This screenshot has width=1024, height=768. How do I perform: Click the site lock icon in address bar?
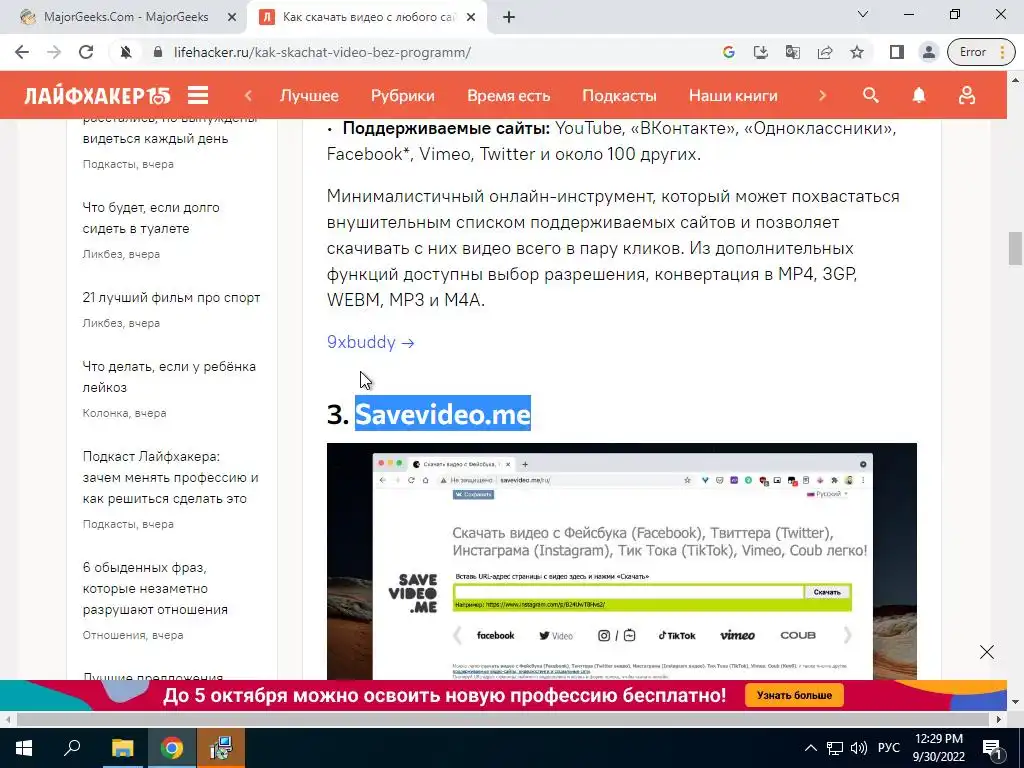pos(157,52)
